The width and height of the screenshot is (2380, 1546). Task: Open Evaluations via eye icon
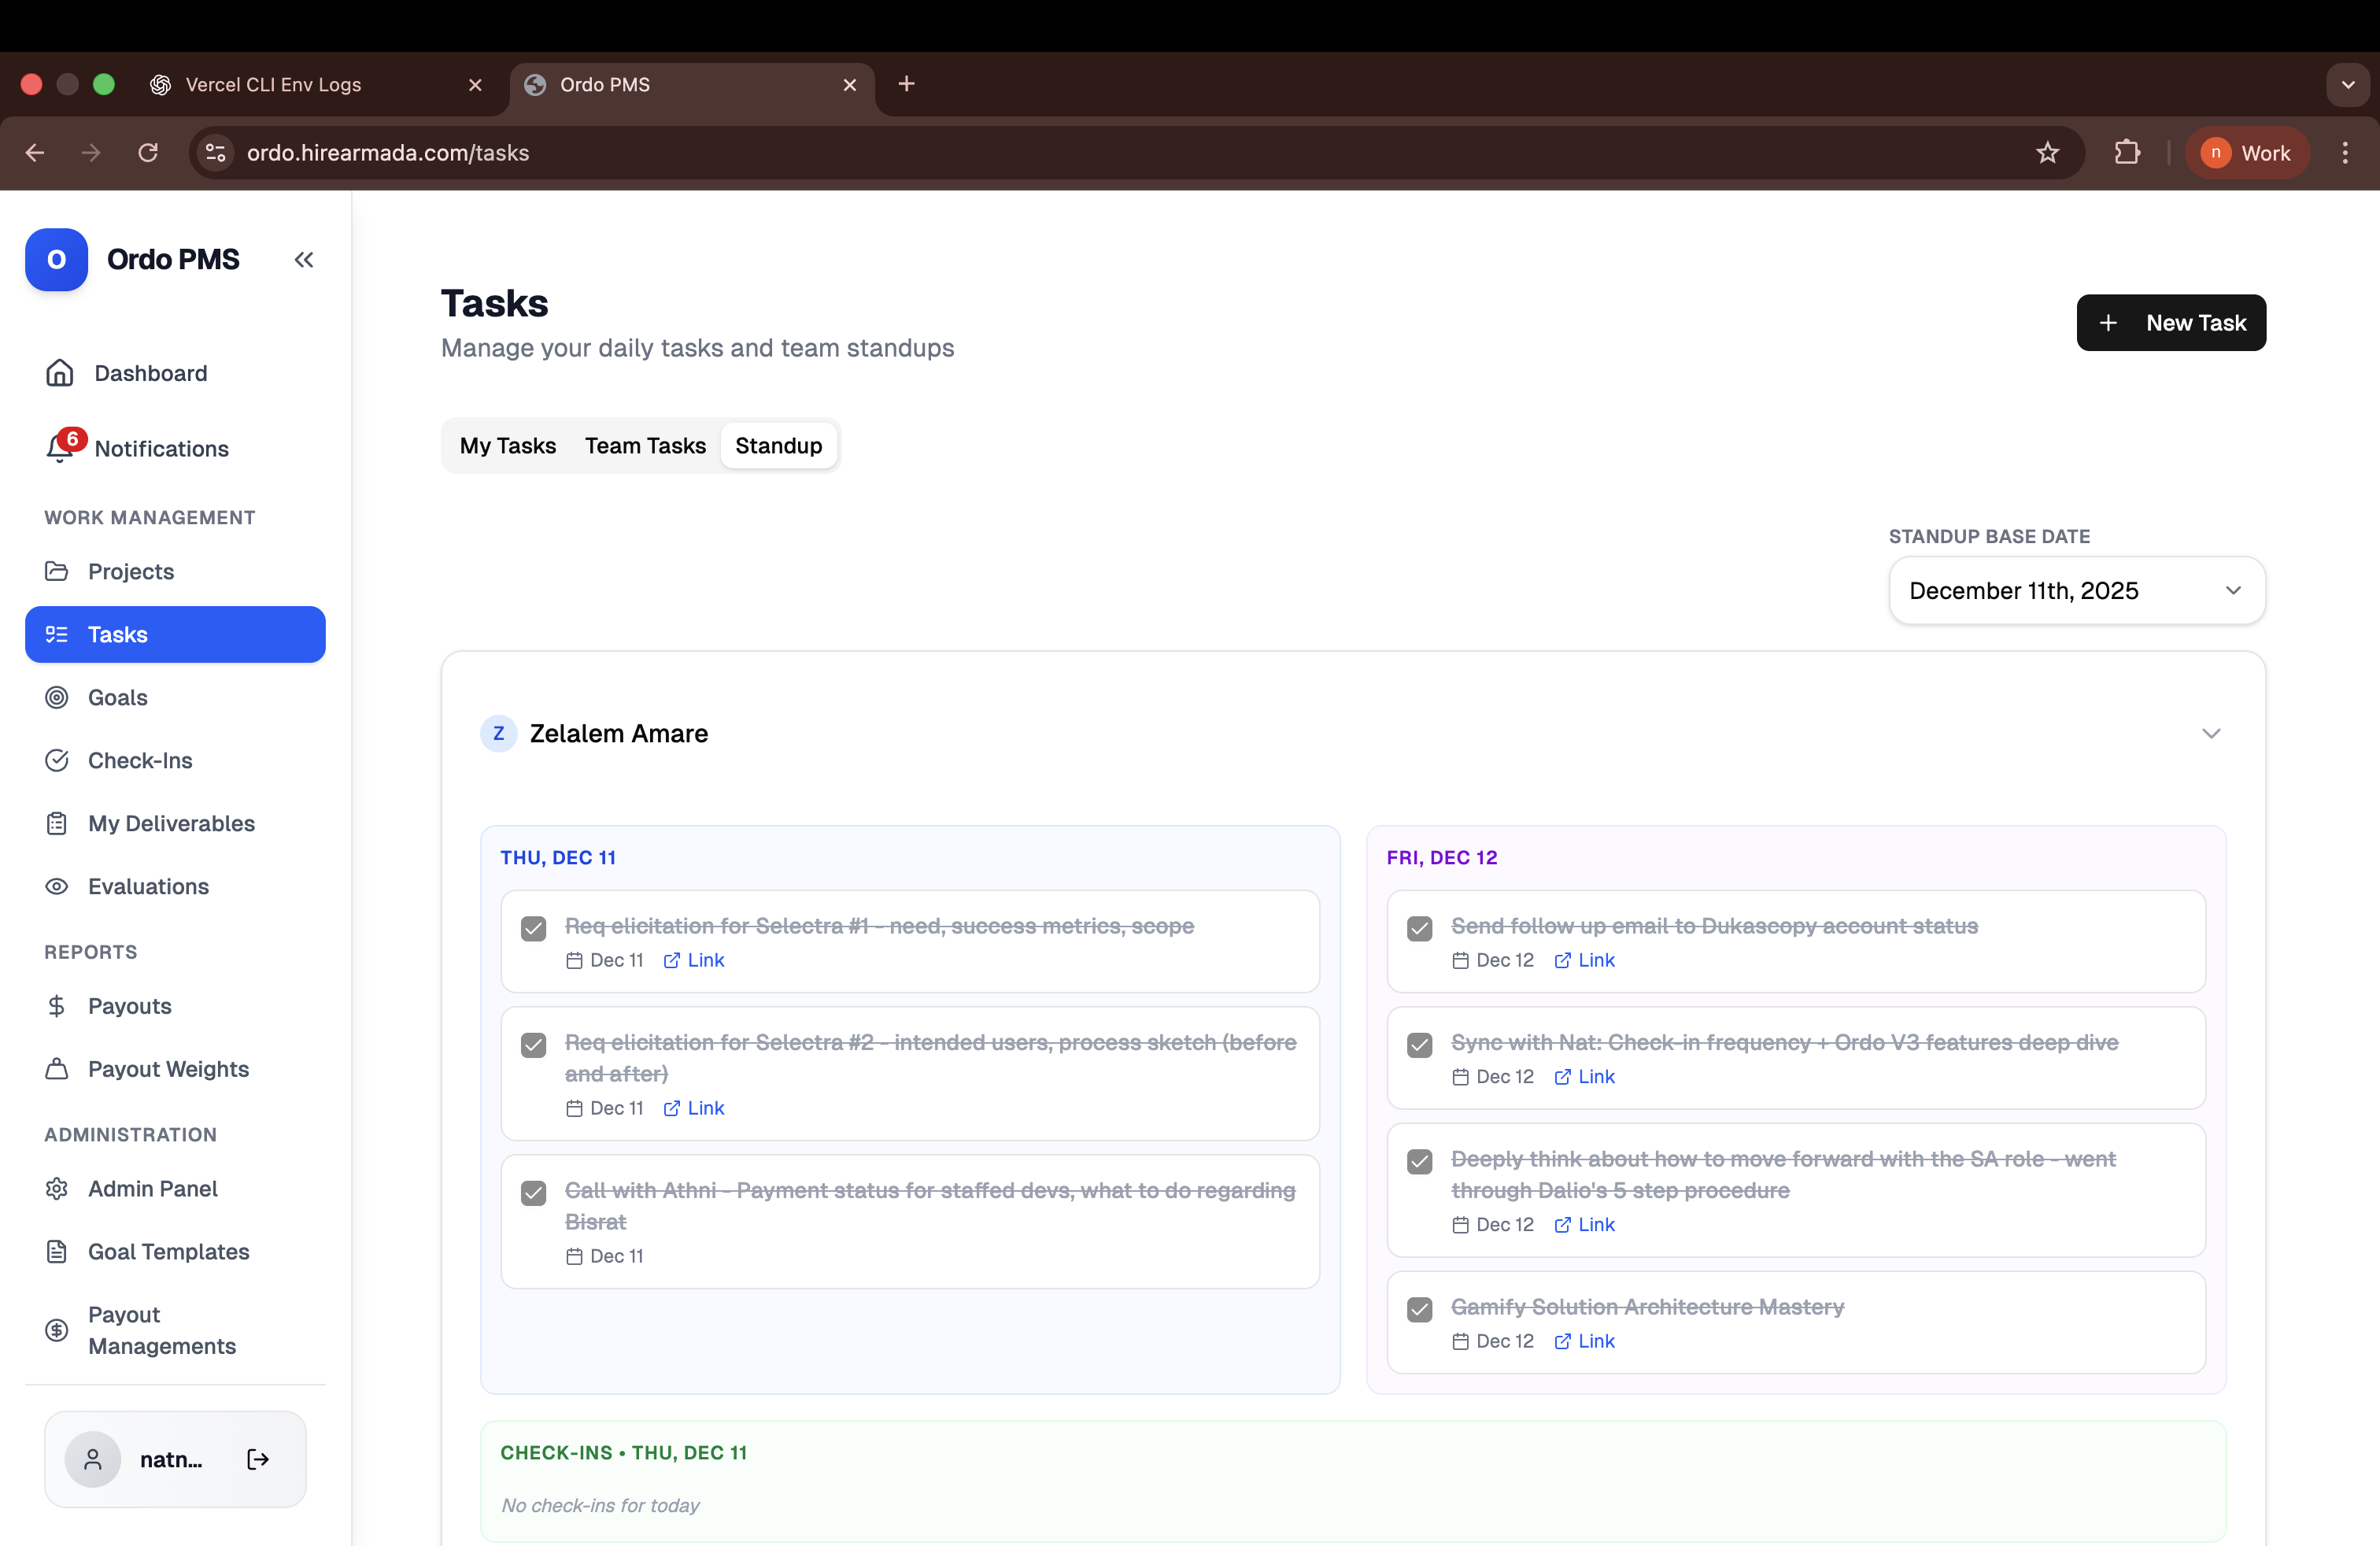pyautogui.click(x=57, y=886)
